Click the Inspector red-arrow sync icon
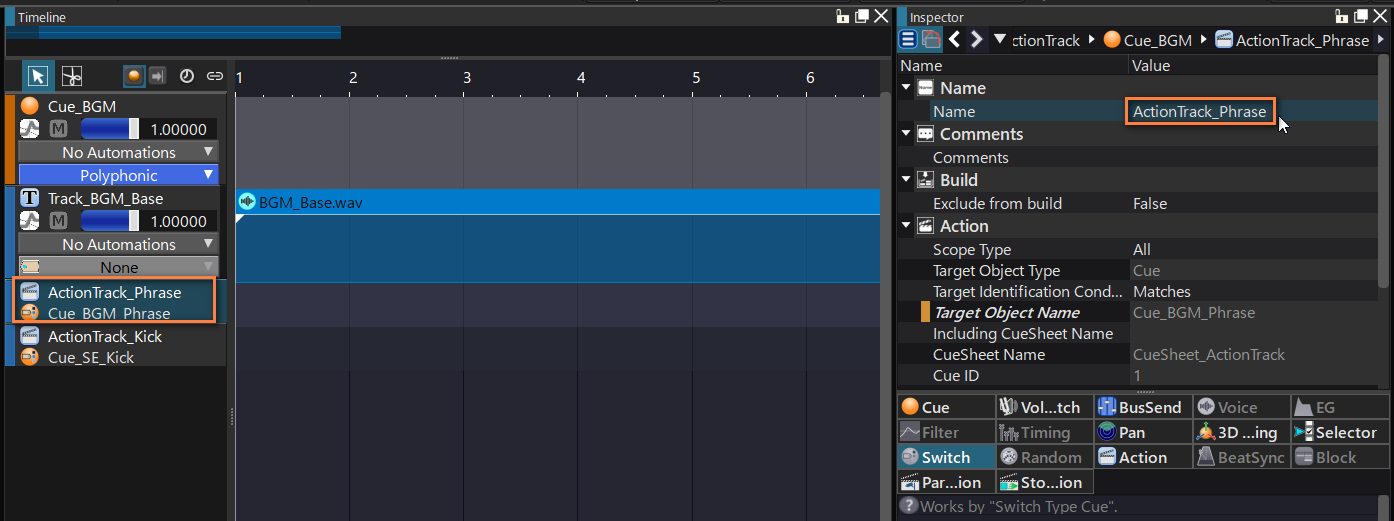Viewport: 1394px width, 521px height. pos(931,39)
